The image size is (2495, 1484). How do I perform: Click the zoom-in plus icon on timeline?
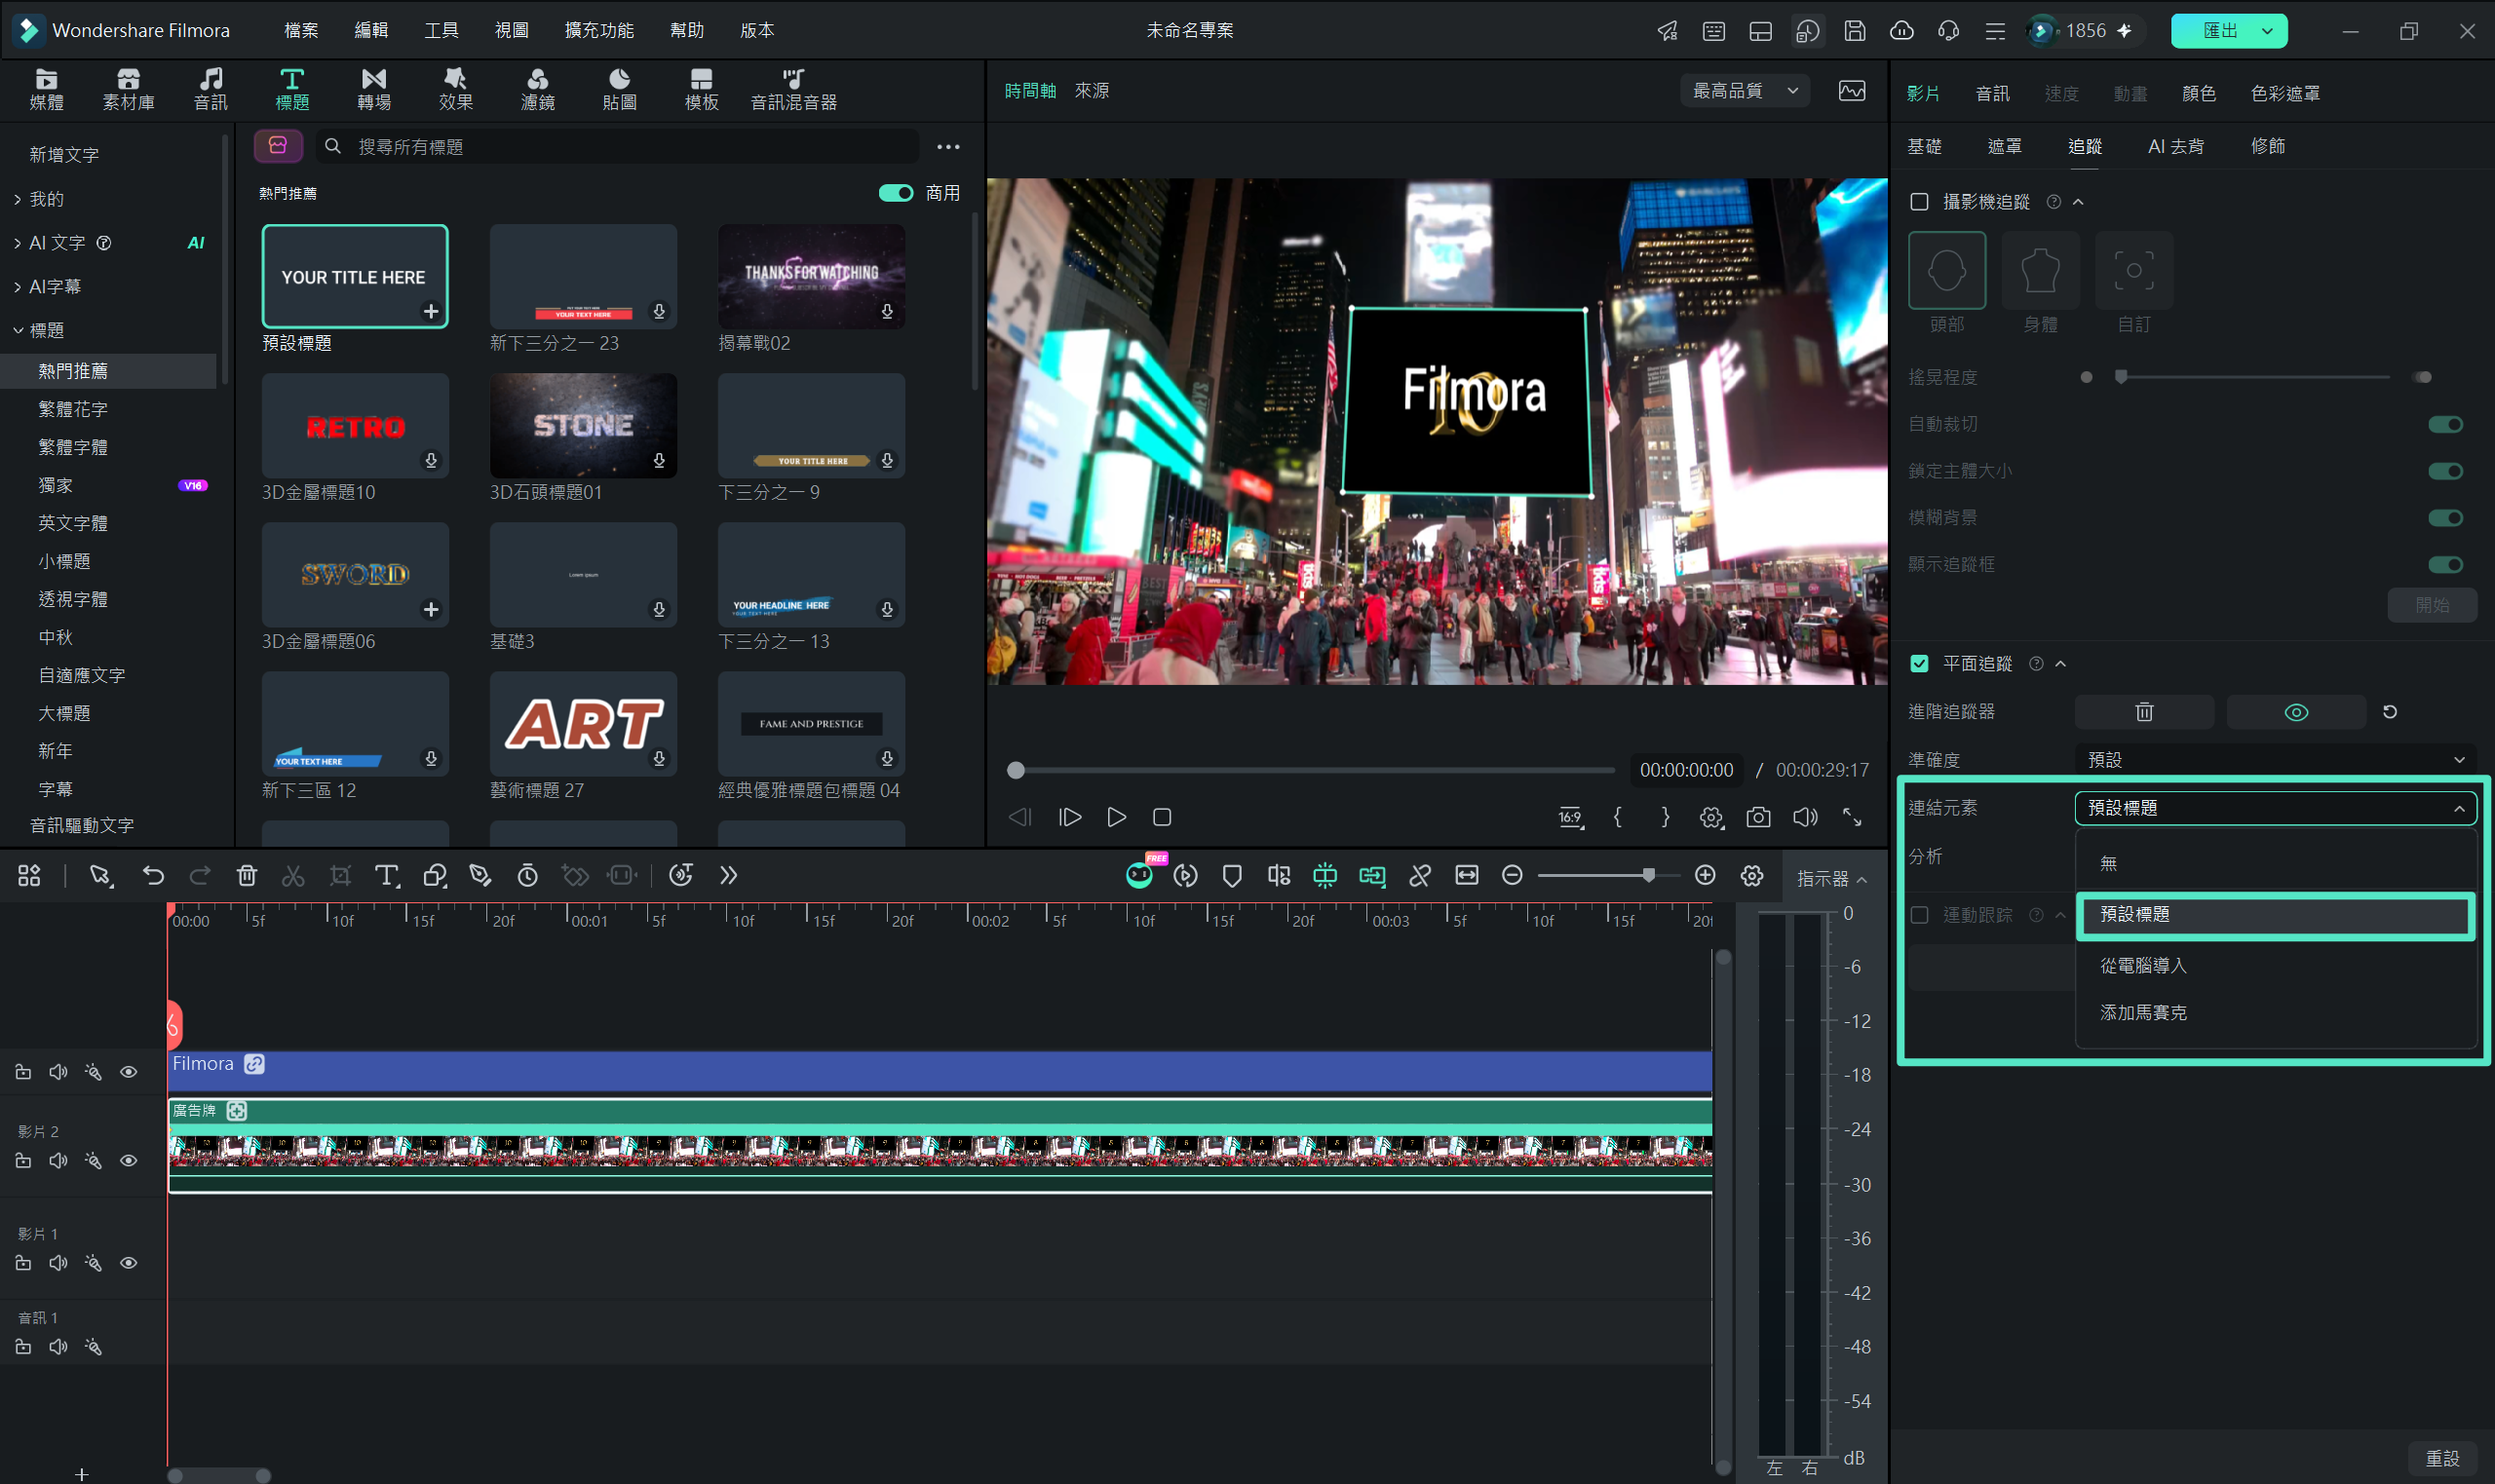(x=1705, y=875)
